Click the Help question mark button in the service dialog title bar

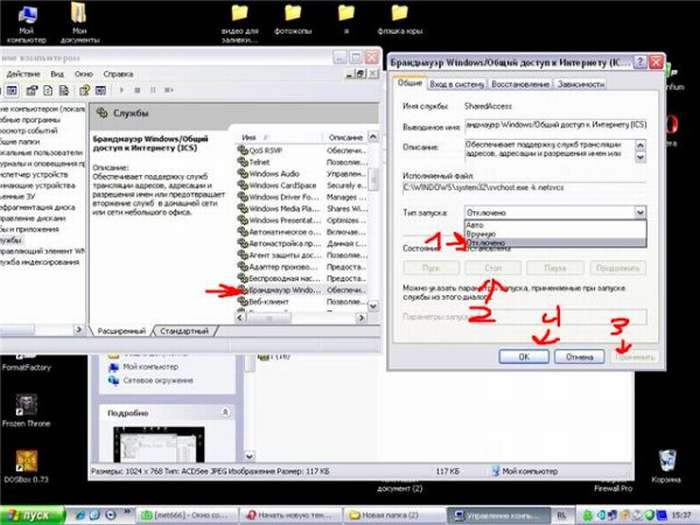[x=640, y=62]
